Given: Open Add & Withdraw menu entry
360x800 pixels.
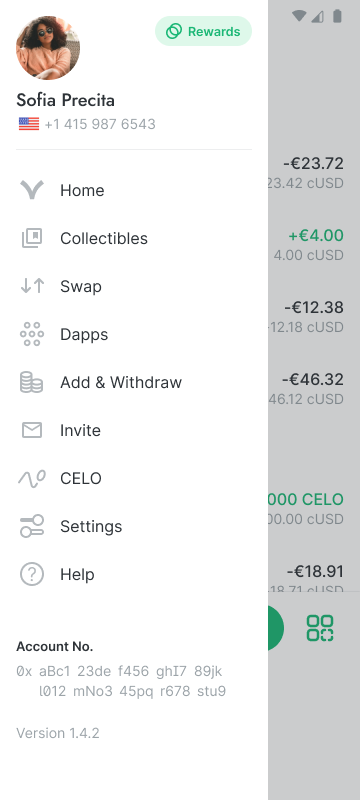Looking at the screenshot, I should 134,382.
